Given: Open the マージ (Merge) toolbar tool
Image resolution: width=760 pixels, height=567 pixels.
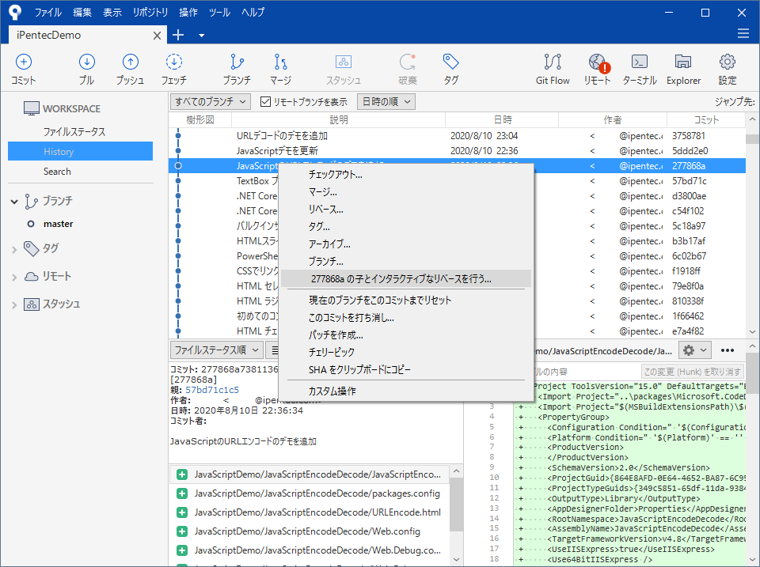Looking at the screenshot, I should (x=281, y=69).
